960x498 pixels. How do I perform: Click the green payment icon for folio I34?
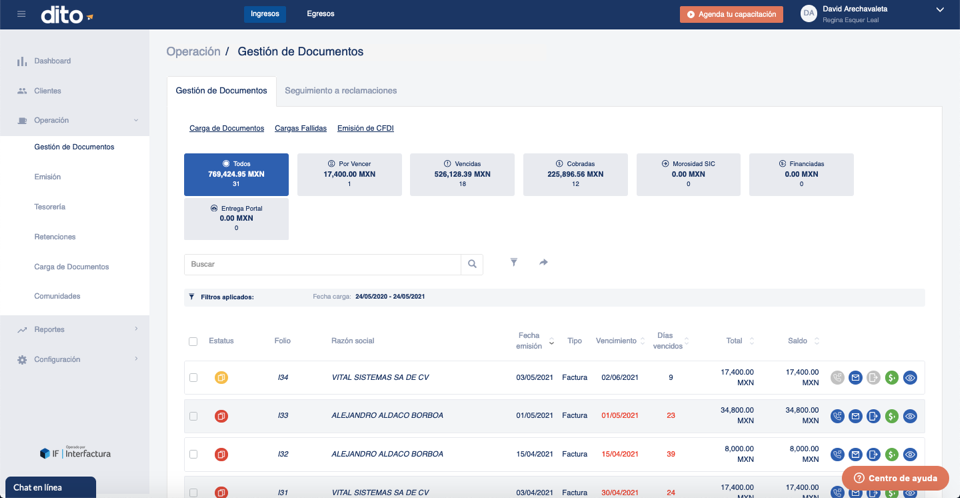[891, 378]
